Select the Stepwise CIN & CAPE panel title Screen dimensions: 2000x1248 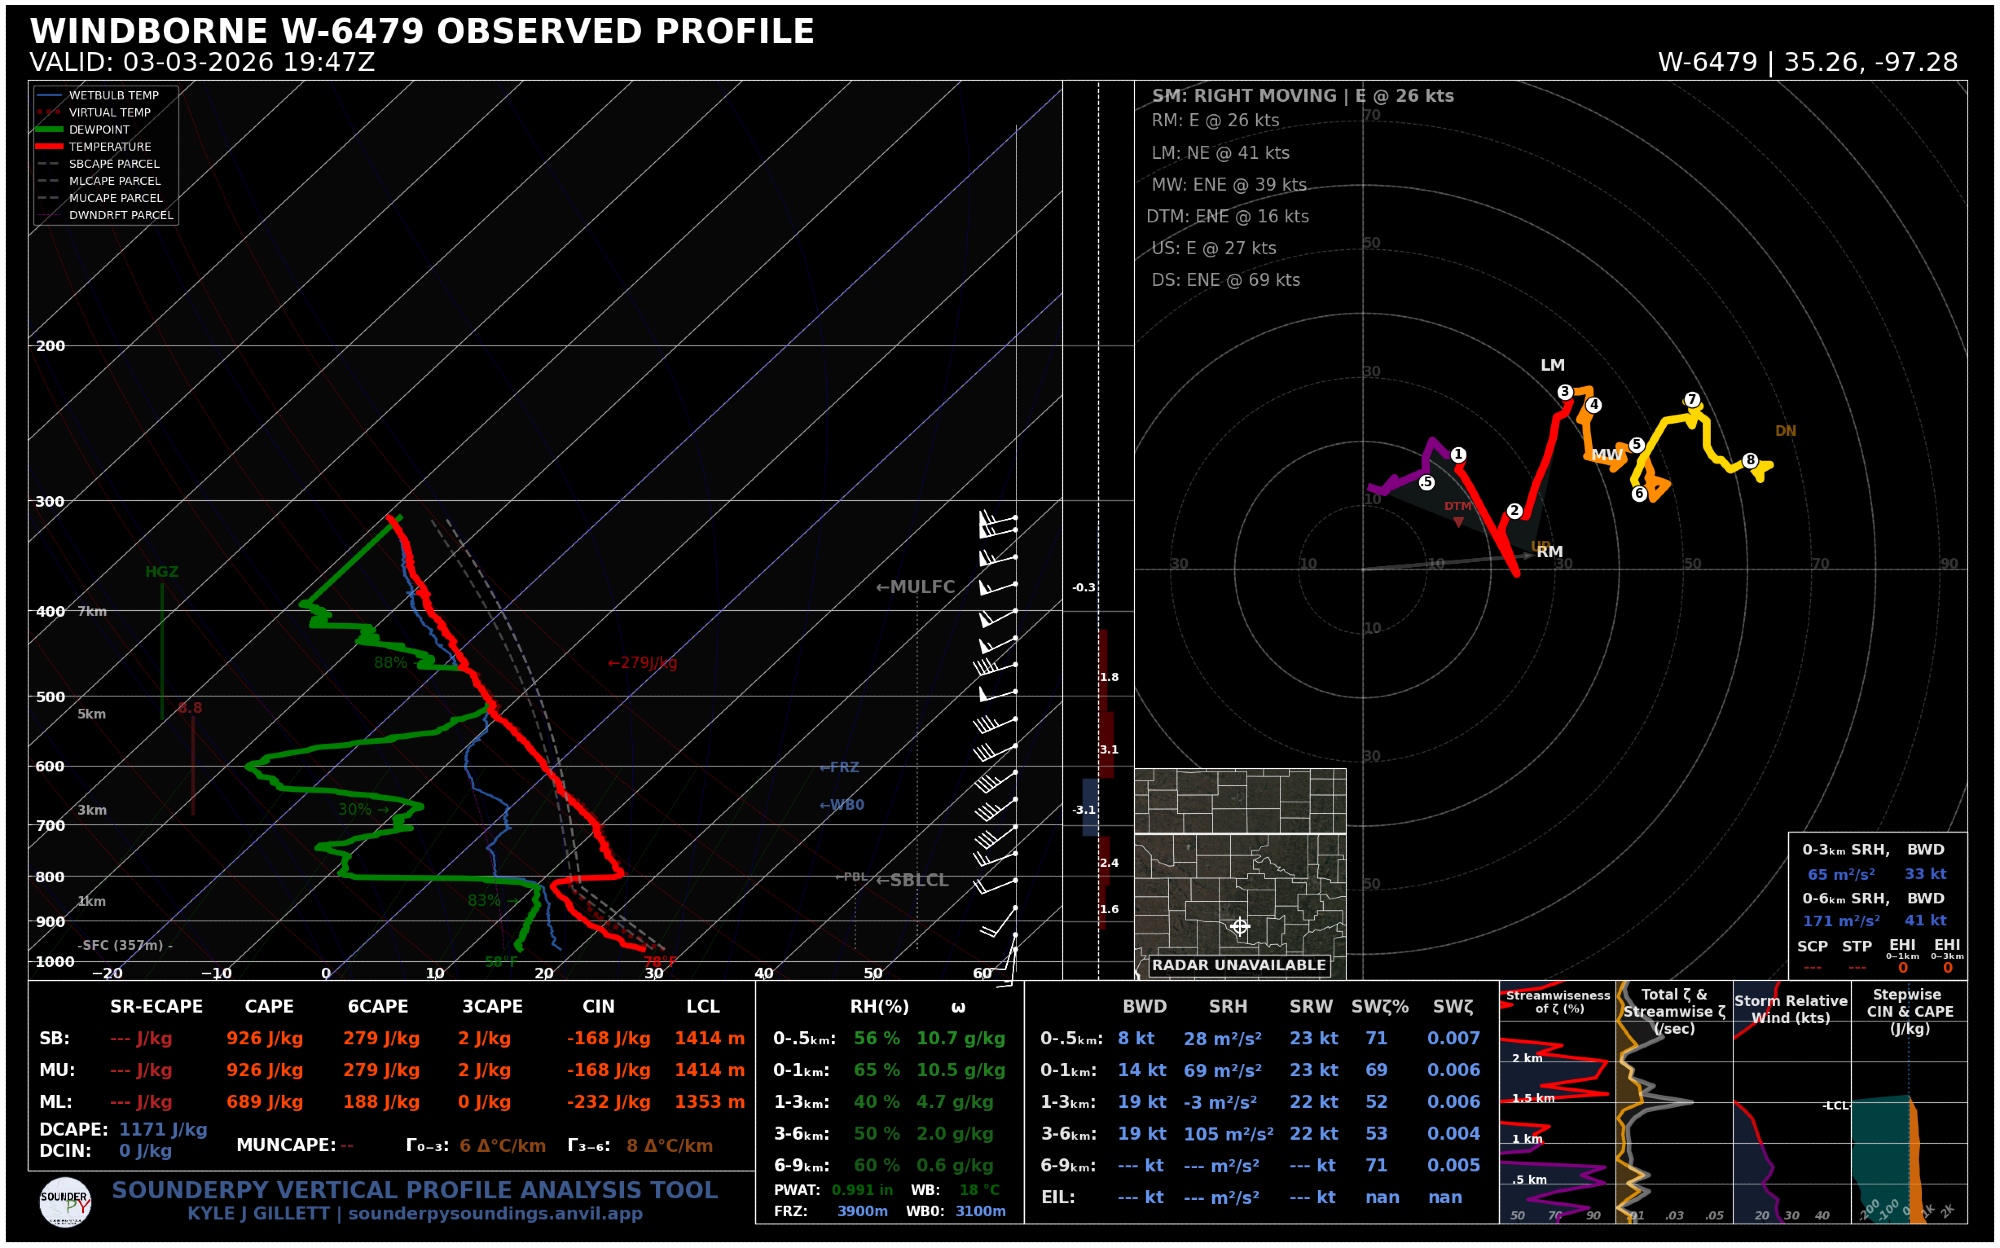point(1908,1010)
